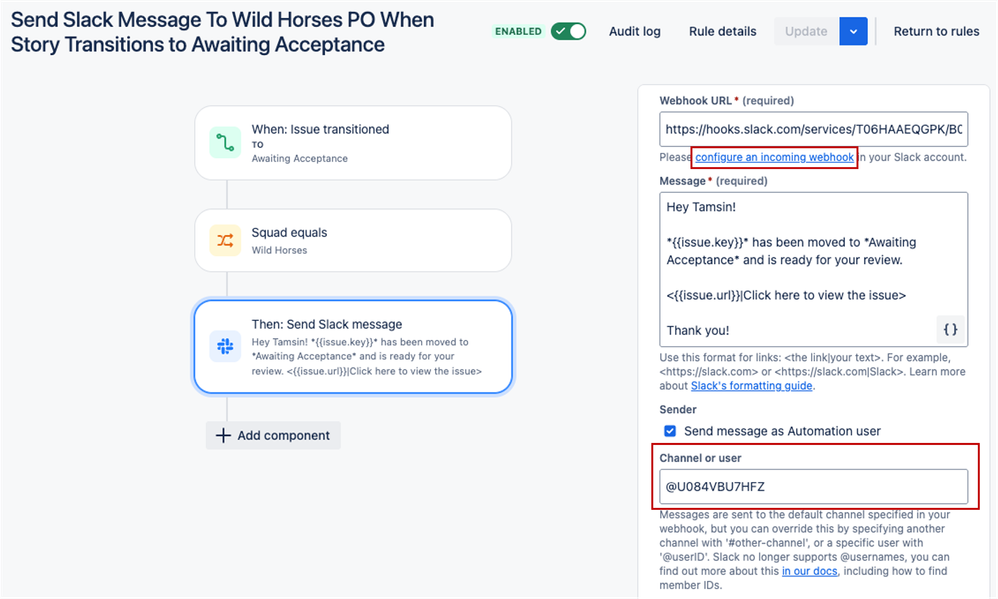Click the Webhook URL input field
The width and height of the screenshot is (998, 599).
[x=813, y=130]
